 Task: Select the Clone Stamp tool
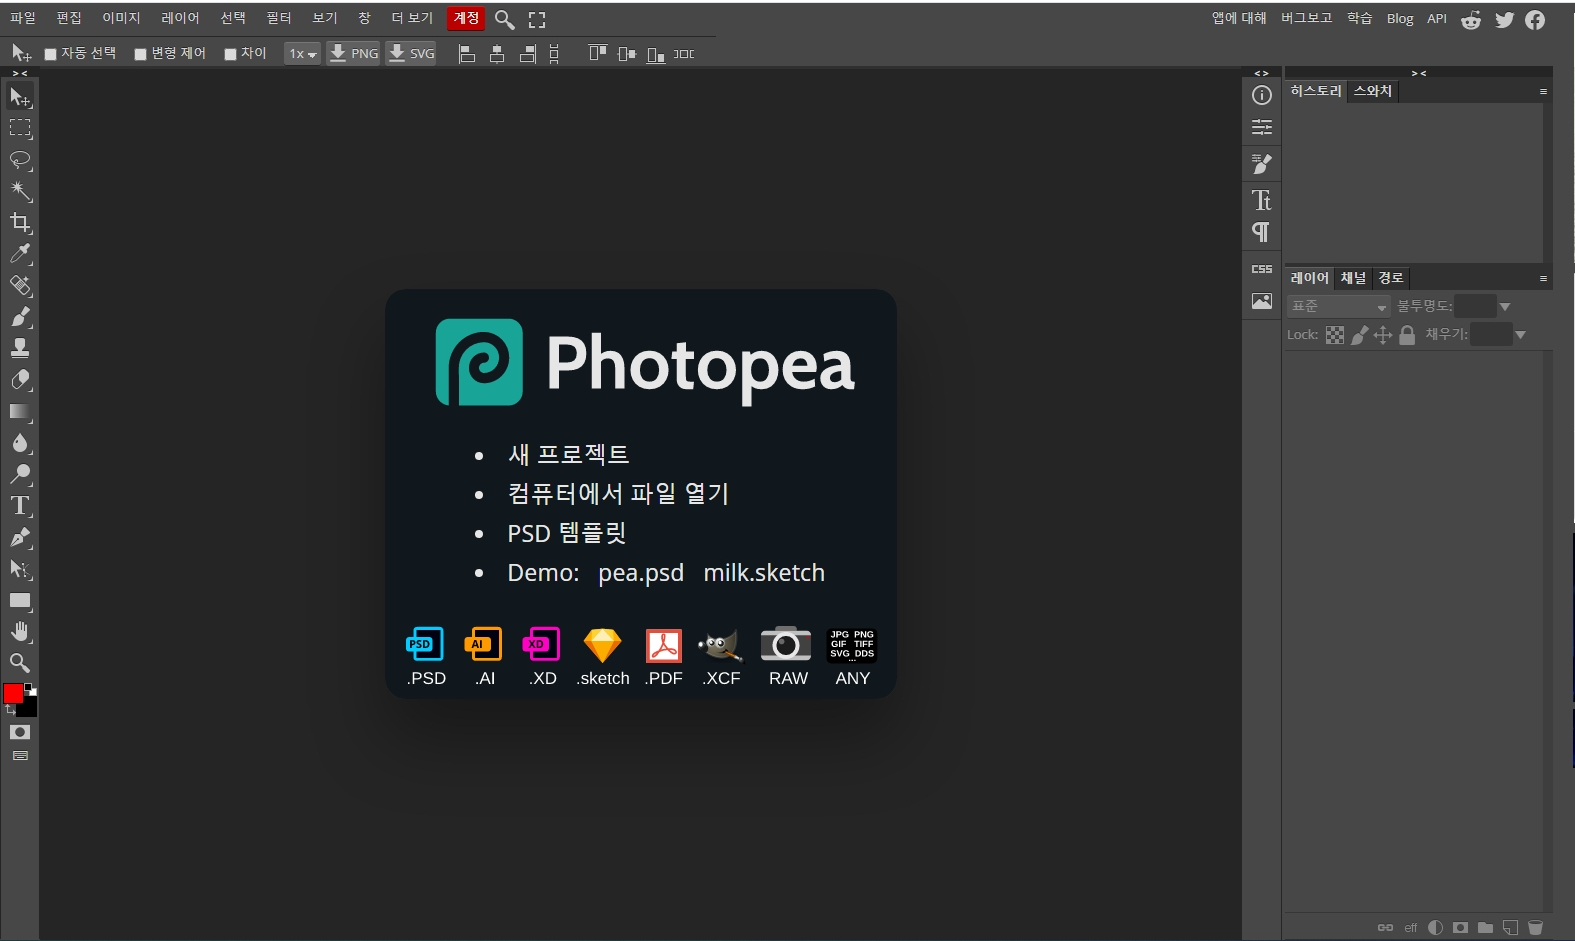[20, 348]
